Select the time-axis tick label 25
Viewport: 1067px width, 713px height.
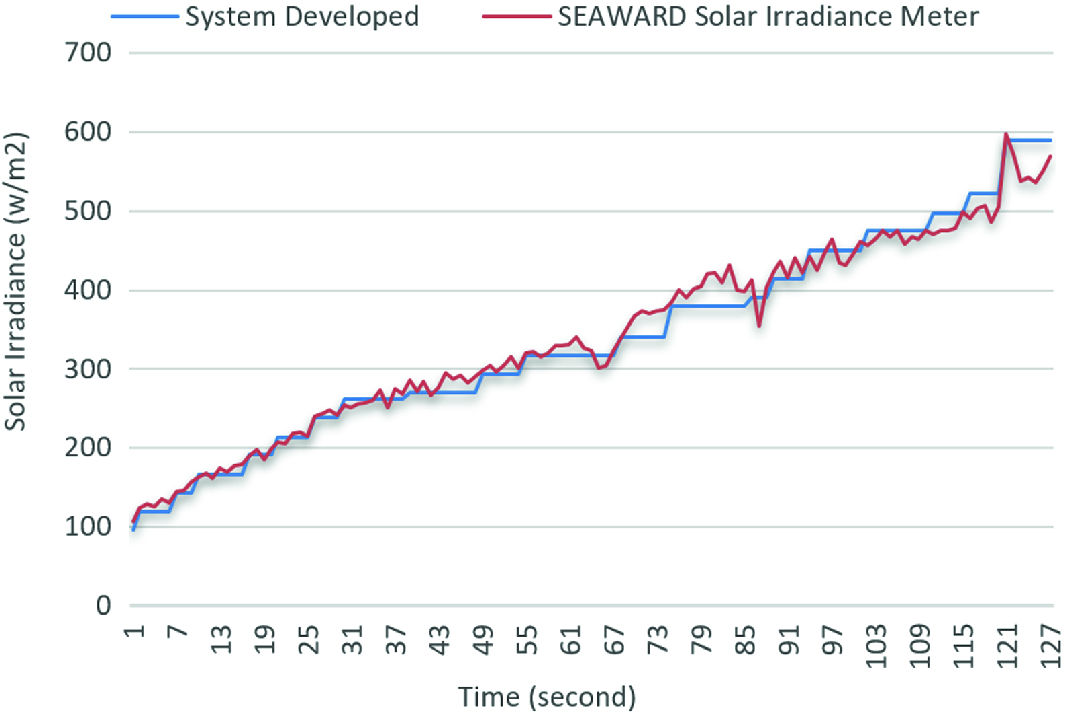(x=308, y=638)
